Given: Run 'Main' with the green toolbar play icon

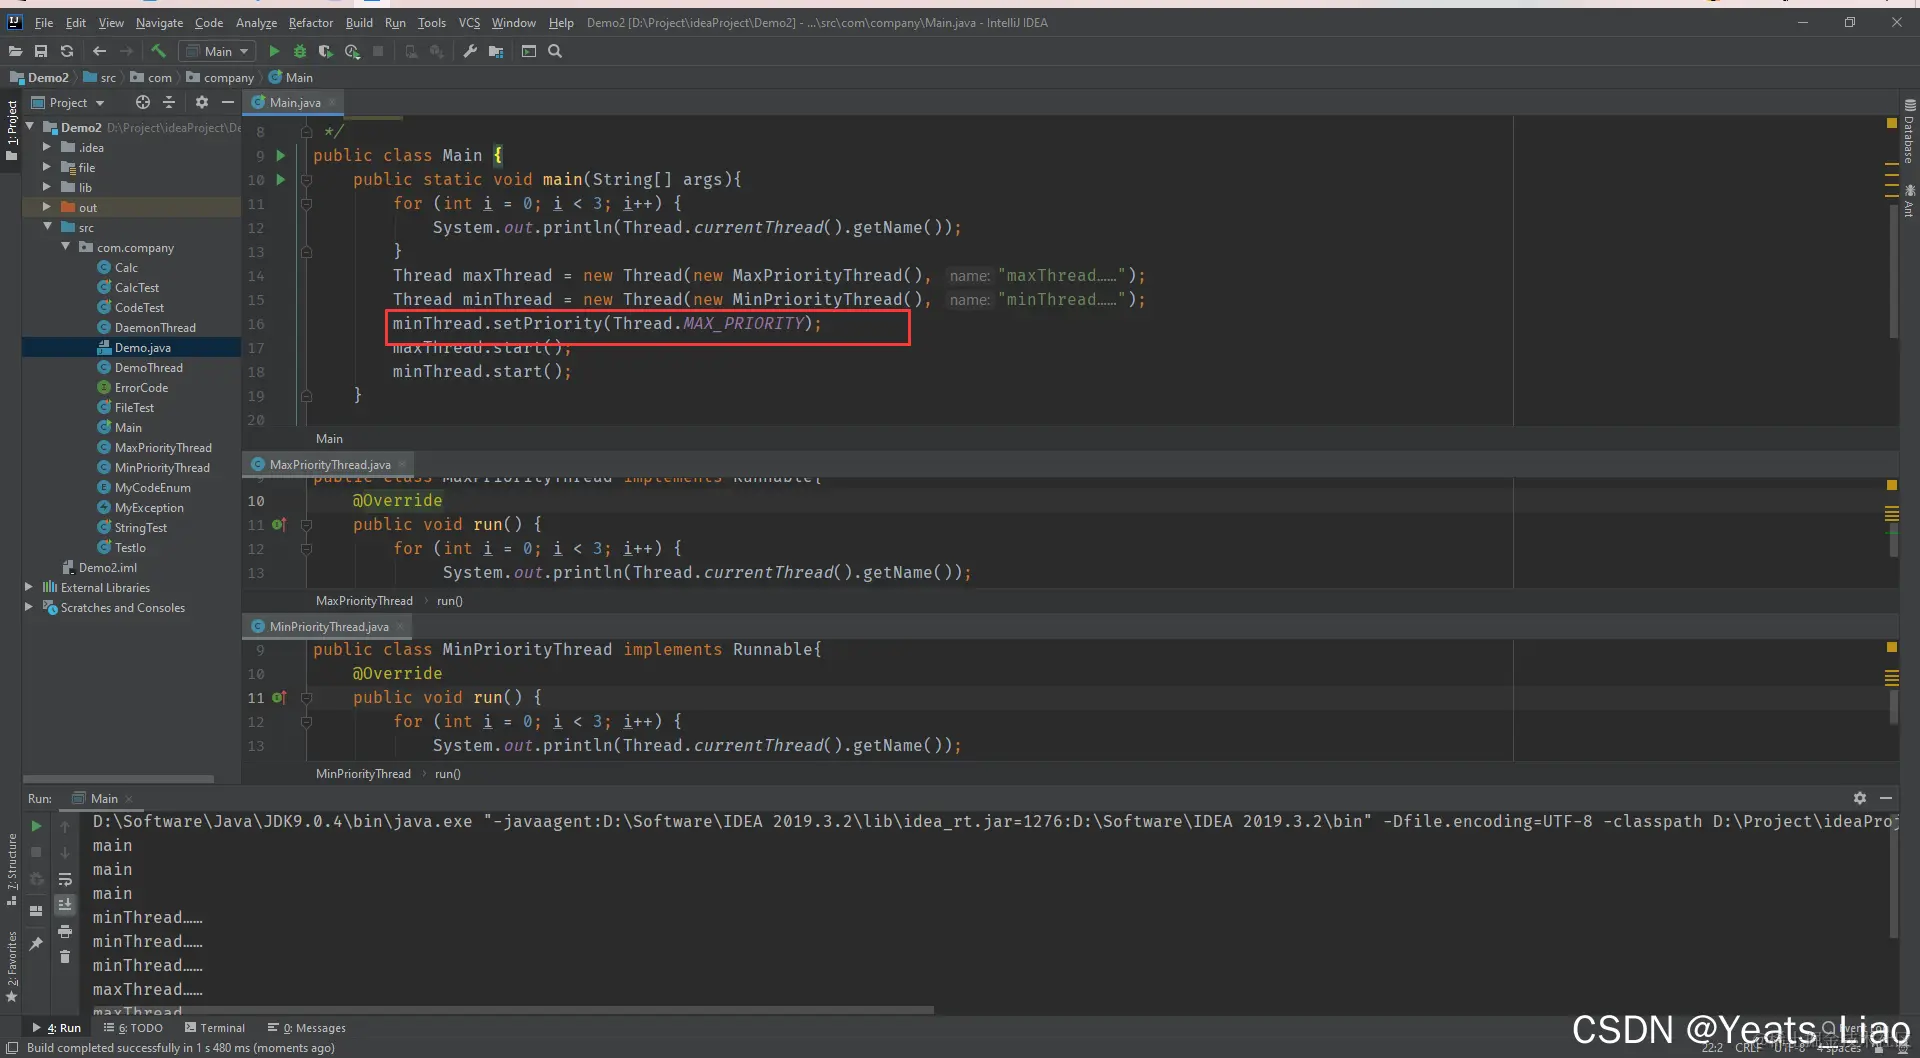Looking at the screenshot, I should (274, 51).
